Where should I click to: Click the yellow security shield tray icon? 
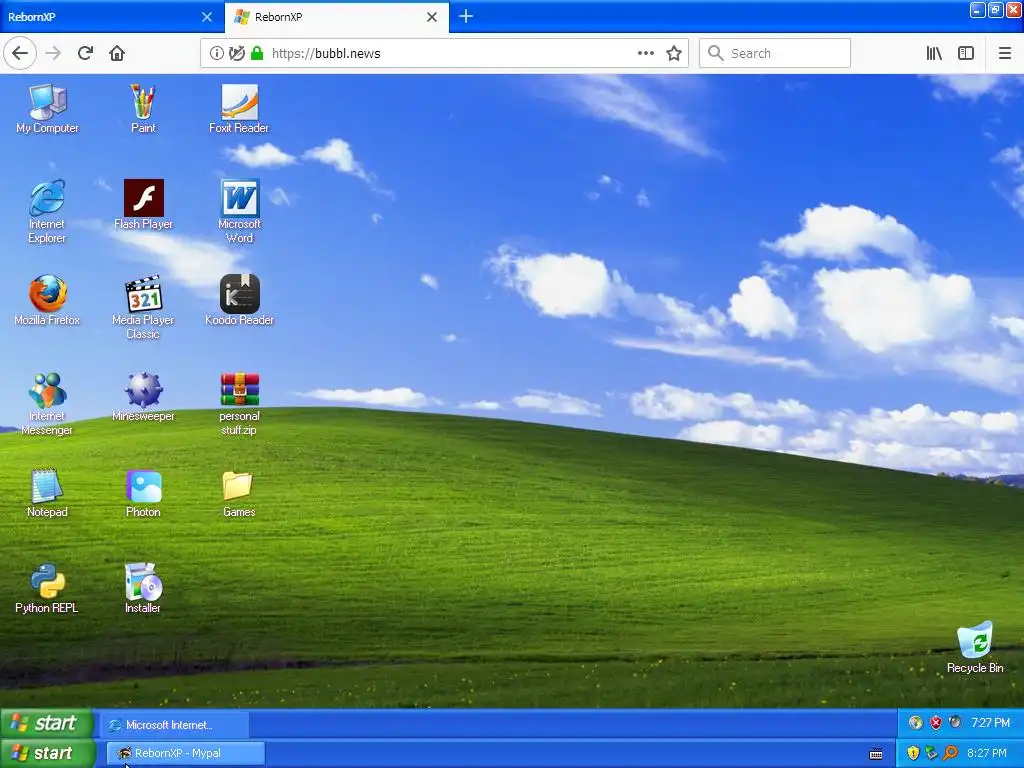913,753
